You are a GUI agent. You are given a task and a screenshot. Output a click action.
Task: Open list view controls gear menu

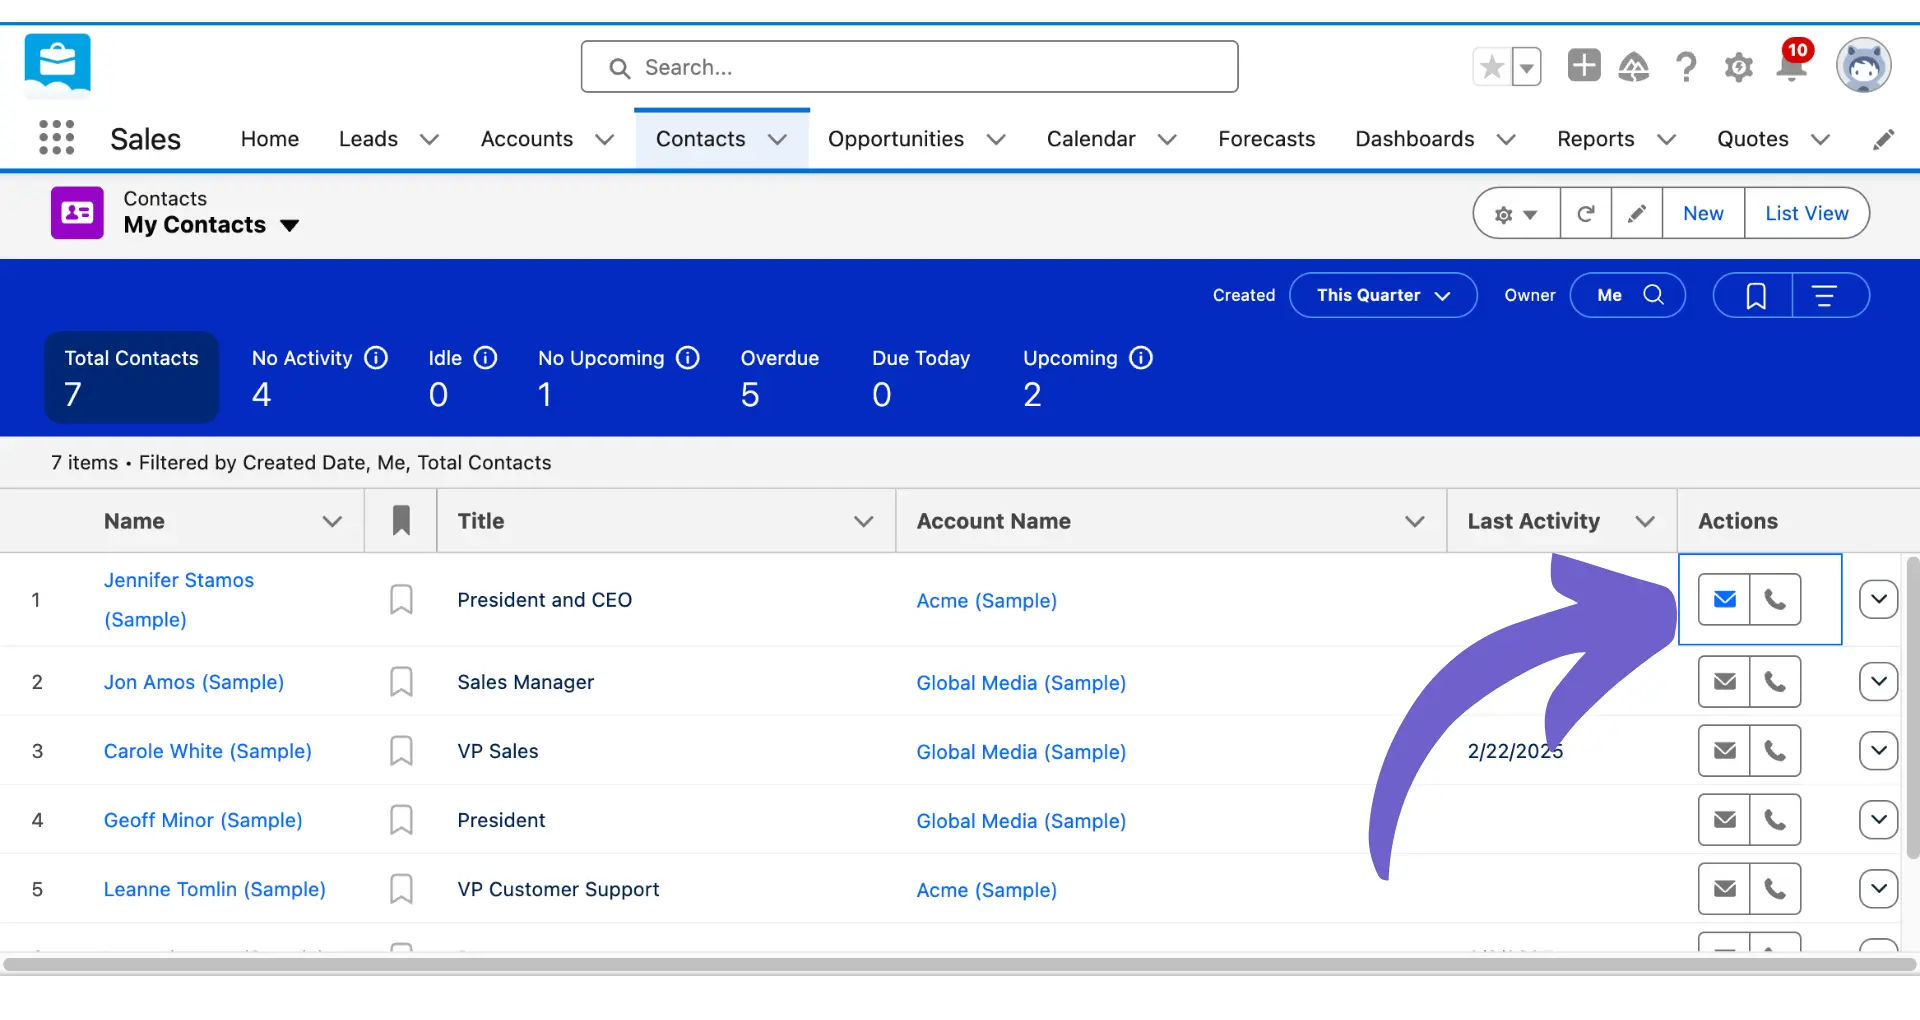click(x=1516, y=213)
